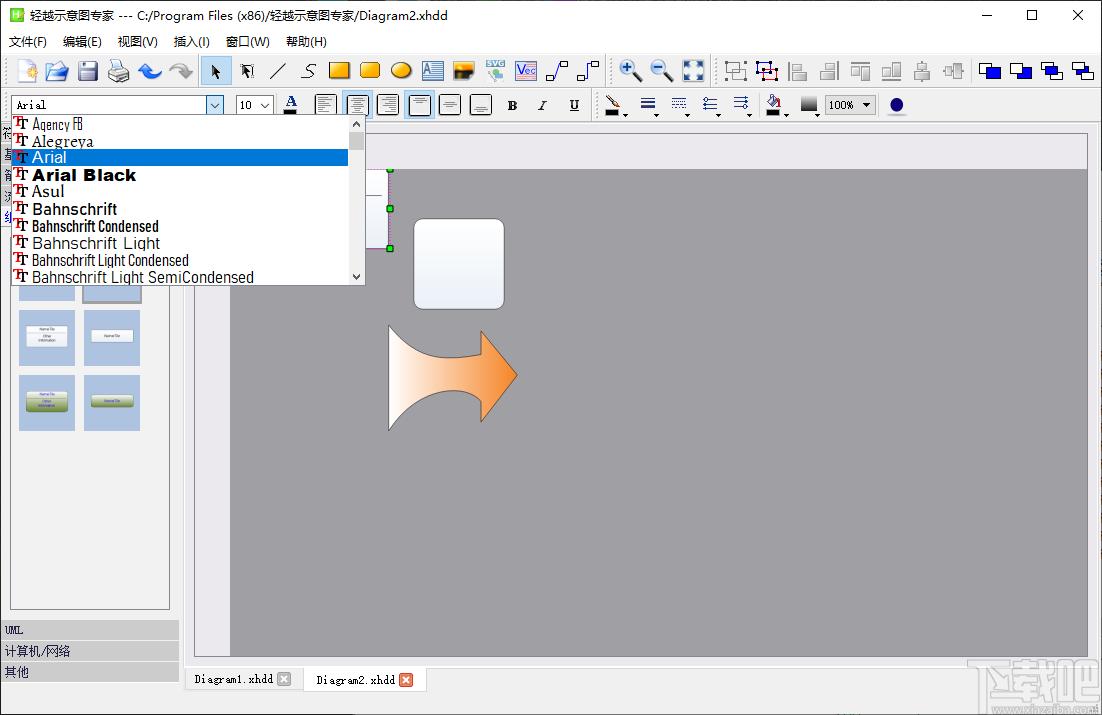Bring shape forward one level
Image resolution: width=1102 pixels, height=715 pixels.
point(1051,71)
